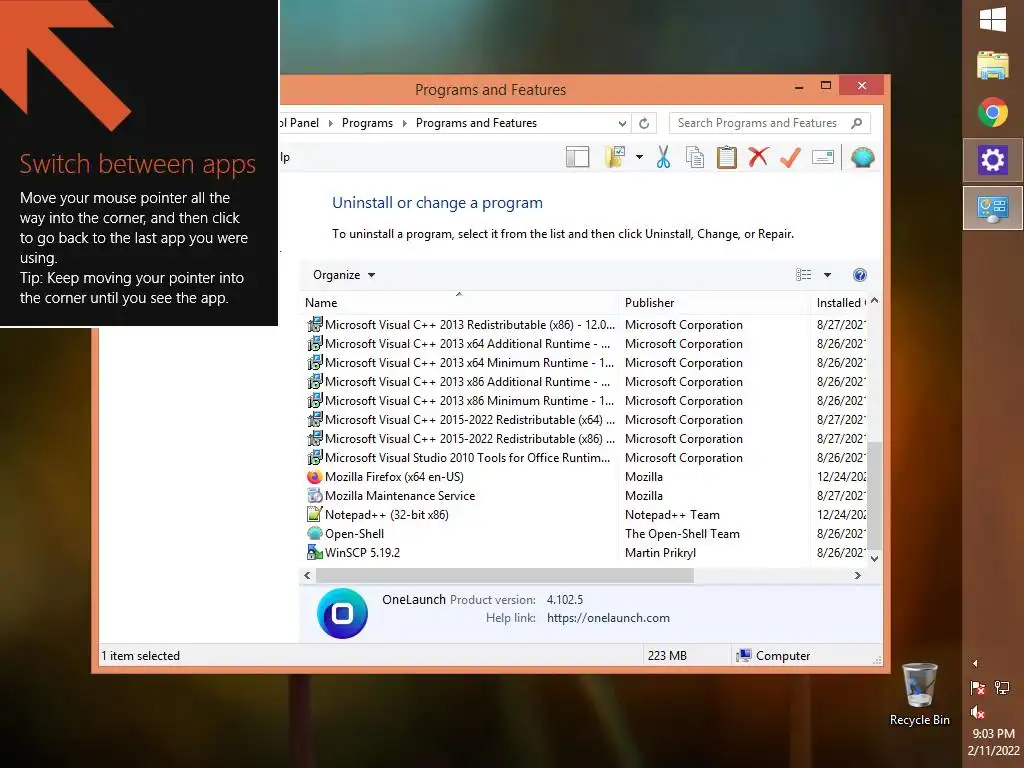Sort by the Publisher column header
This screenshot has width=1024, height=768.
pyautogui.click(x=714, y=303)
